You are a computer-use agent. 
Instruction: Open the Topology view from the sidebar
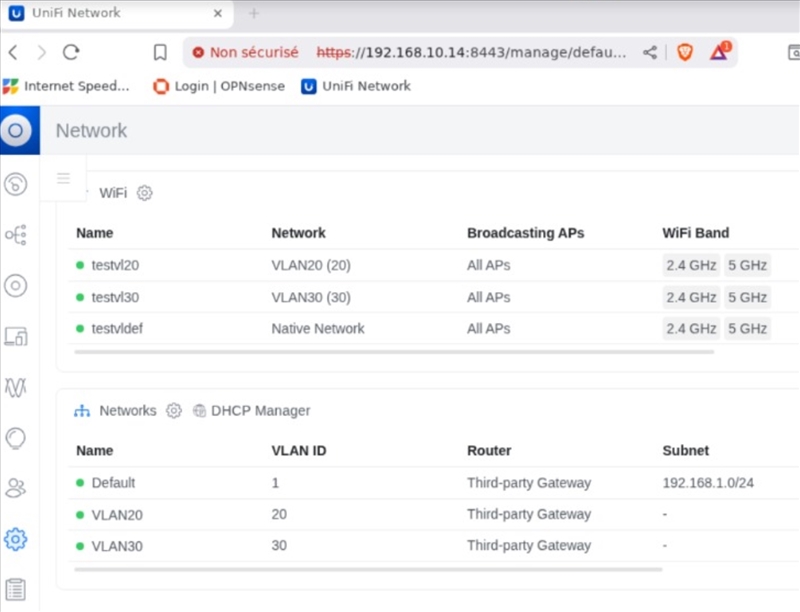pos(15,235)
